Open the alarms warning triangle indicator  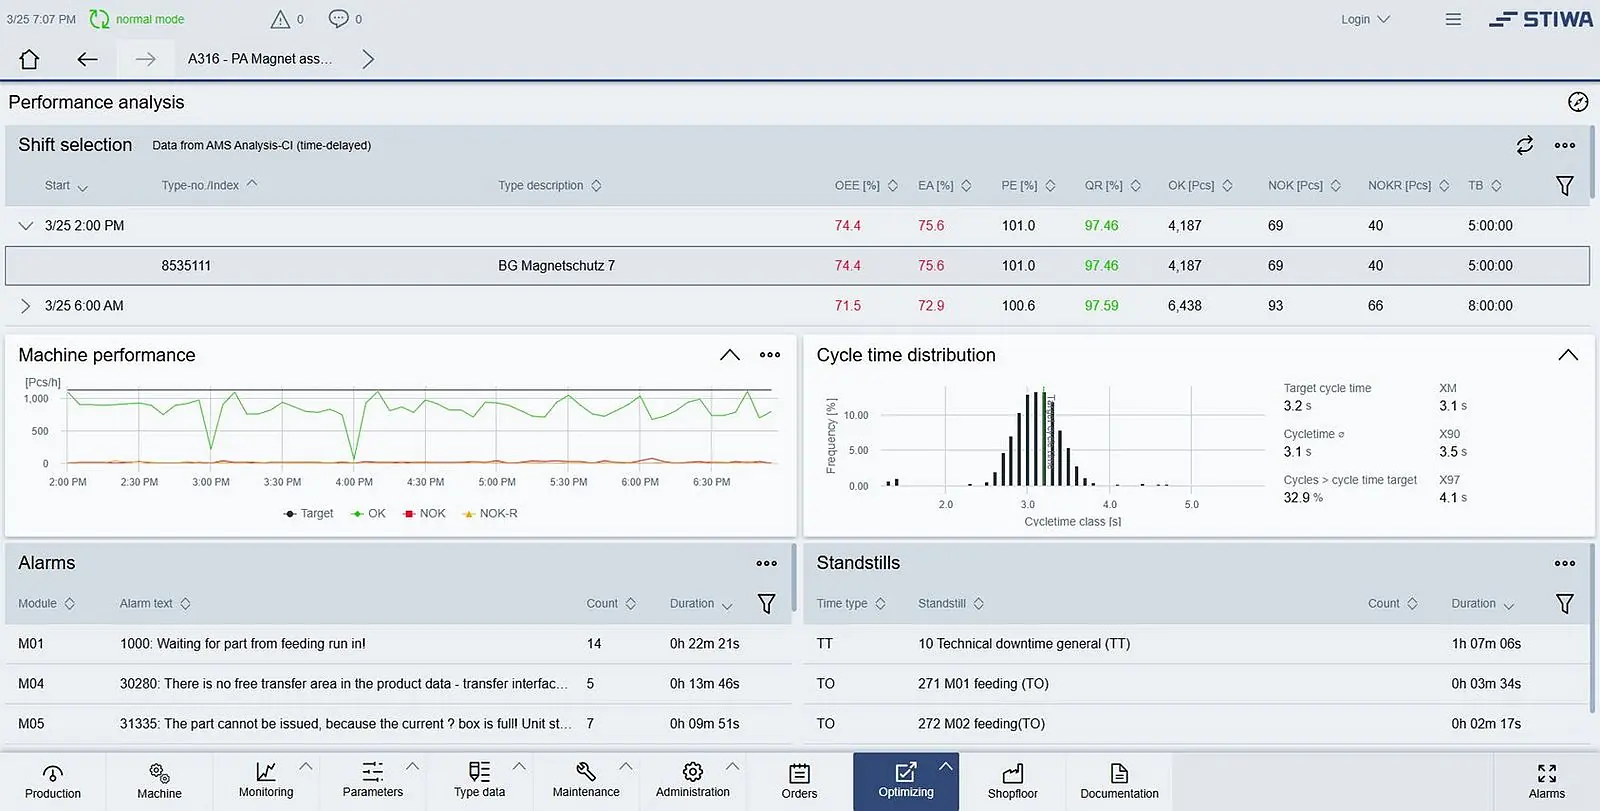click(281, 19)
